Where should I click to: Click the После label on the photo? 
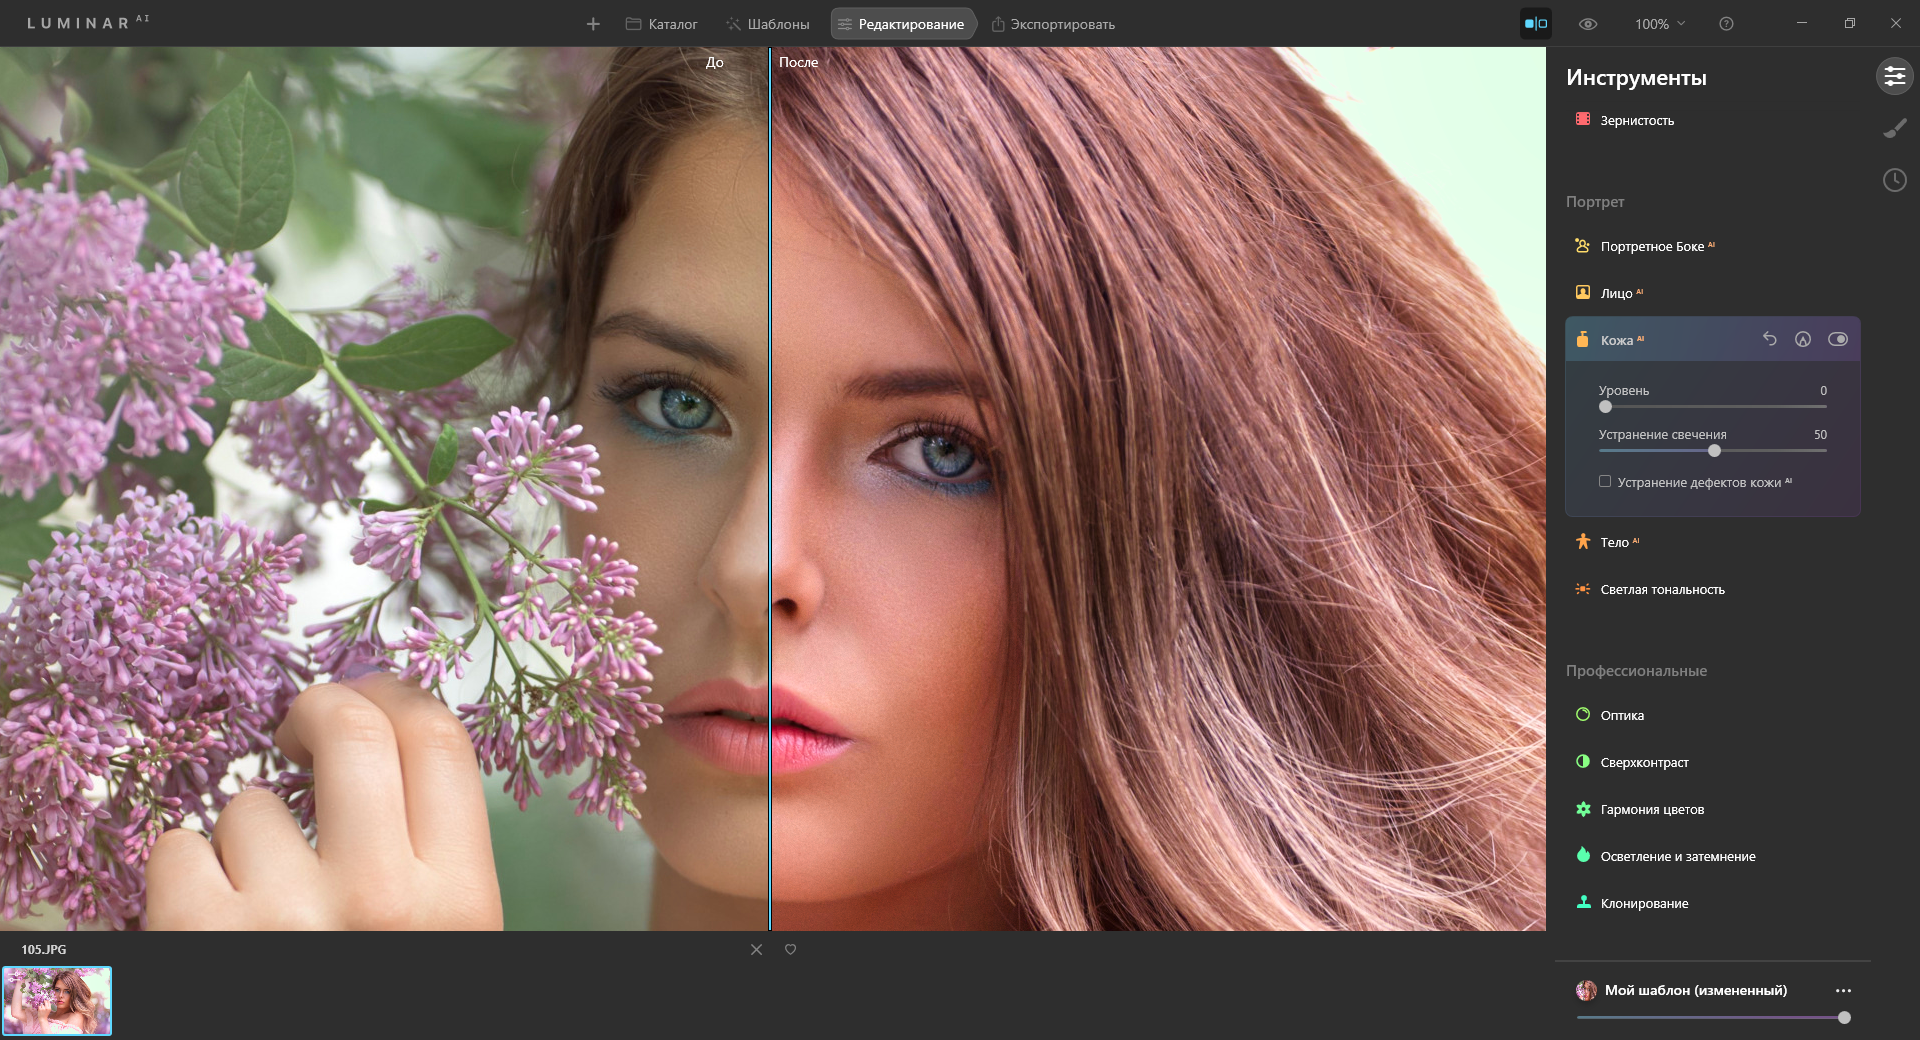(x=798, y=62)
